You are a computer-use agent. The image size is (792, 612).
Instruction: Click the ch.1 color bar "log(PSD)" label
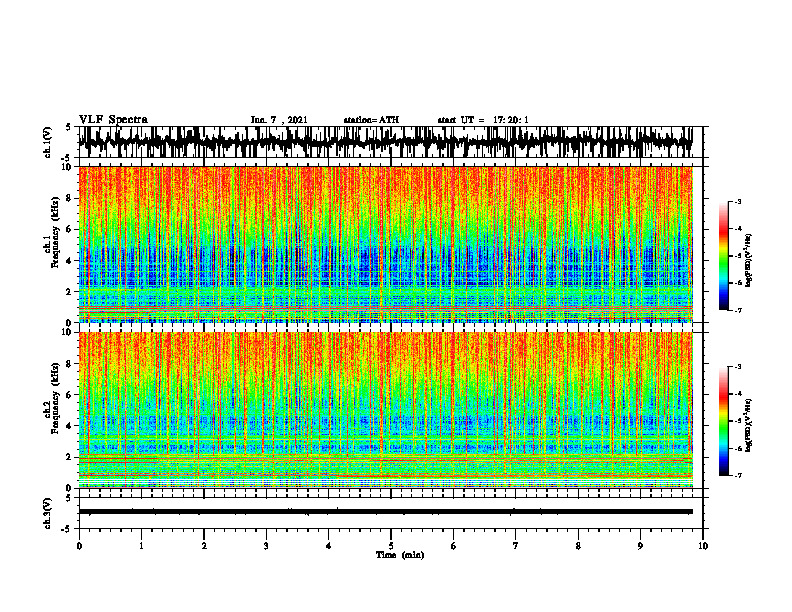tap(748, 261)
